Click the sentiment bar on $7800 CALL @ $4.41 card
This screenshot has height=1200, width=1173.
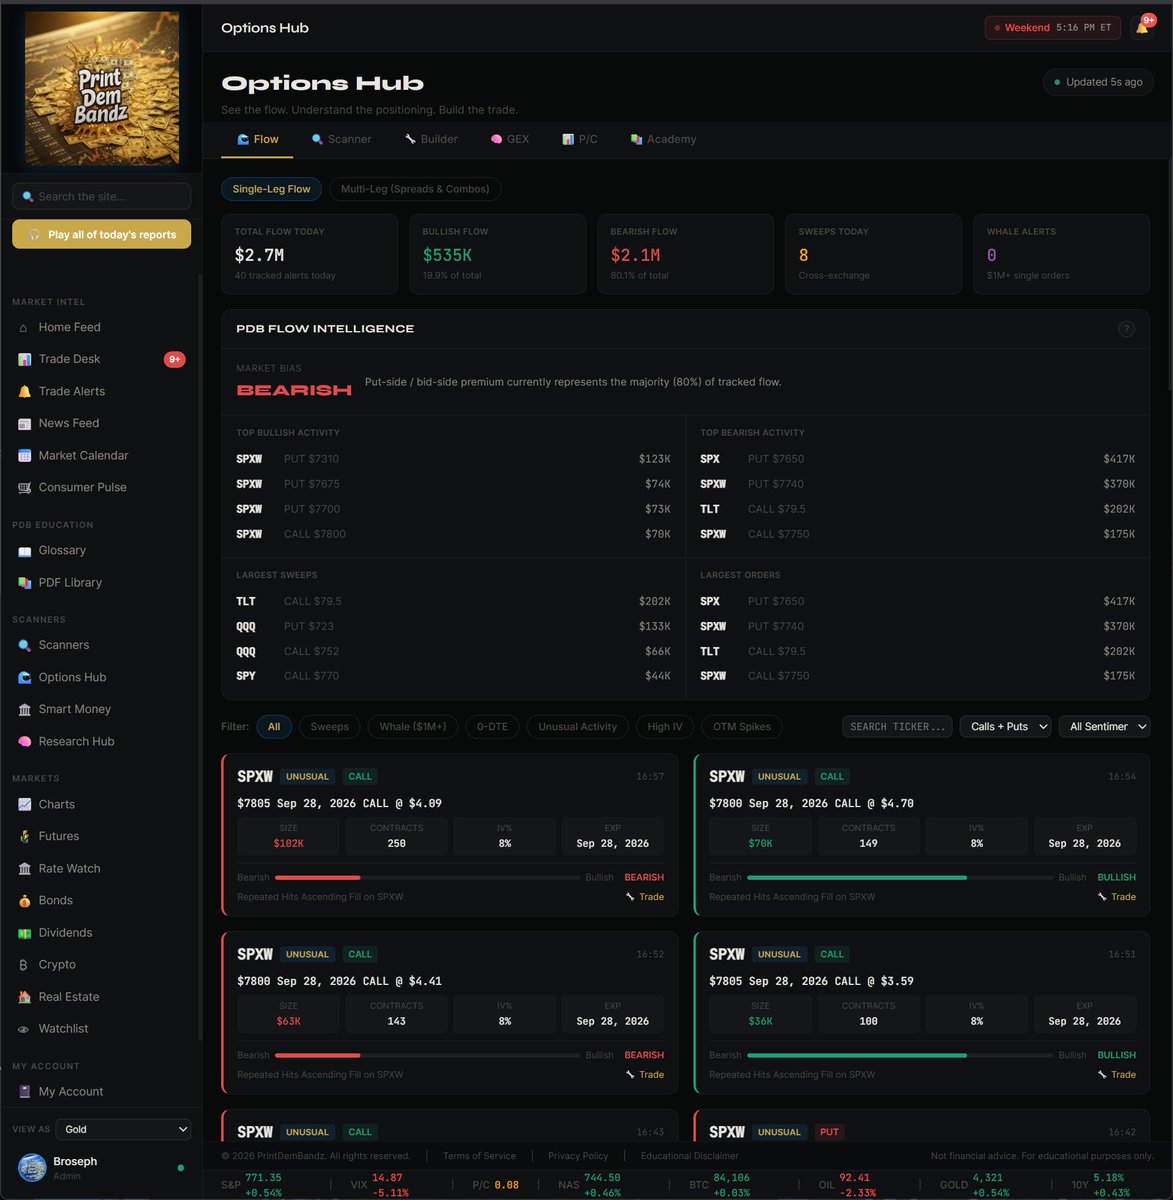point(427,1055)
